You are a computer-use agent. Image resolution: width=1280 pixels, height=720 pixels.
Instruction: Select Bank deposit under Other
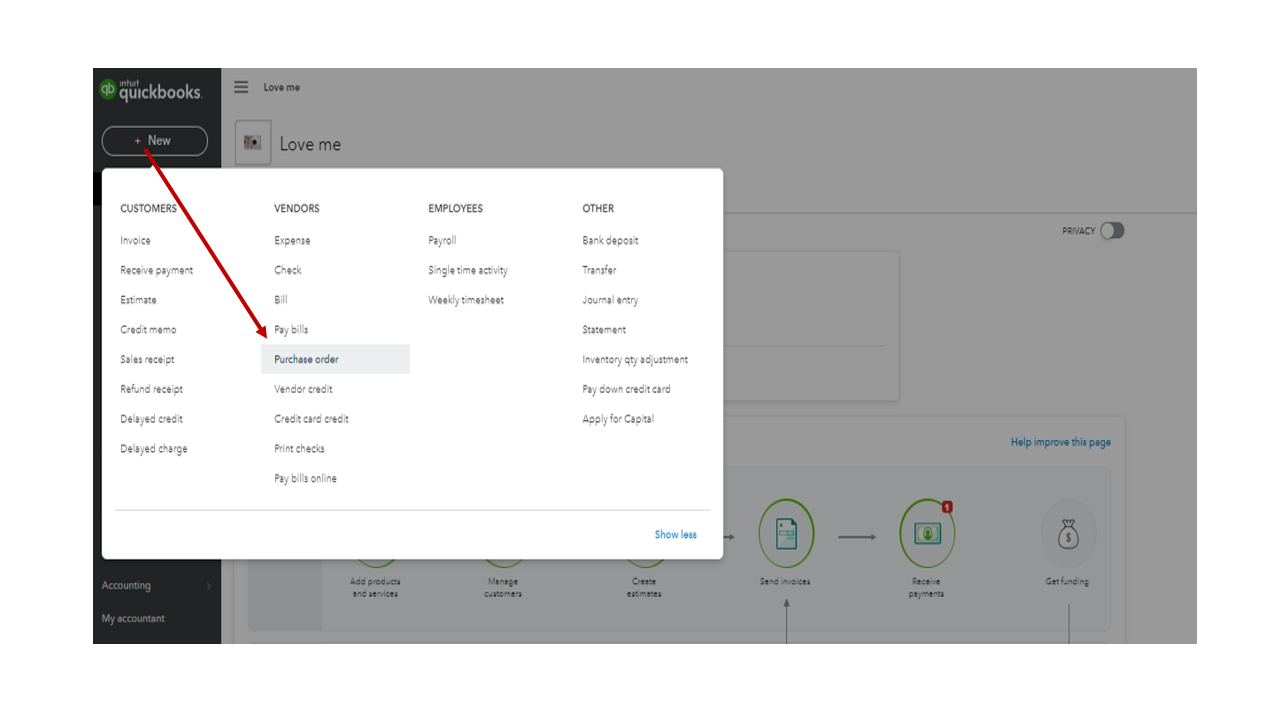pos(609,240)
